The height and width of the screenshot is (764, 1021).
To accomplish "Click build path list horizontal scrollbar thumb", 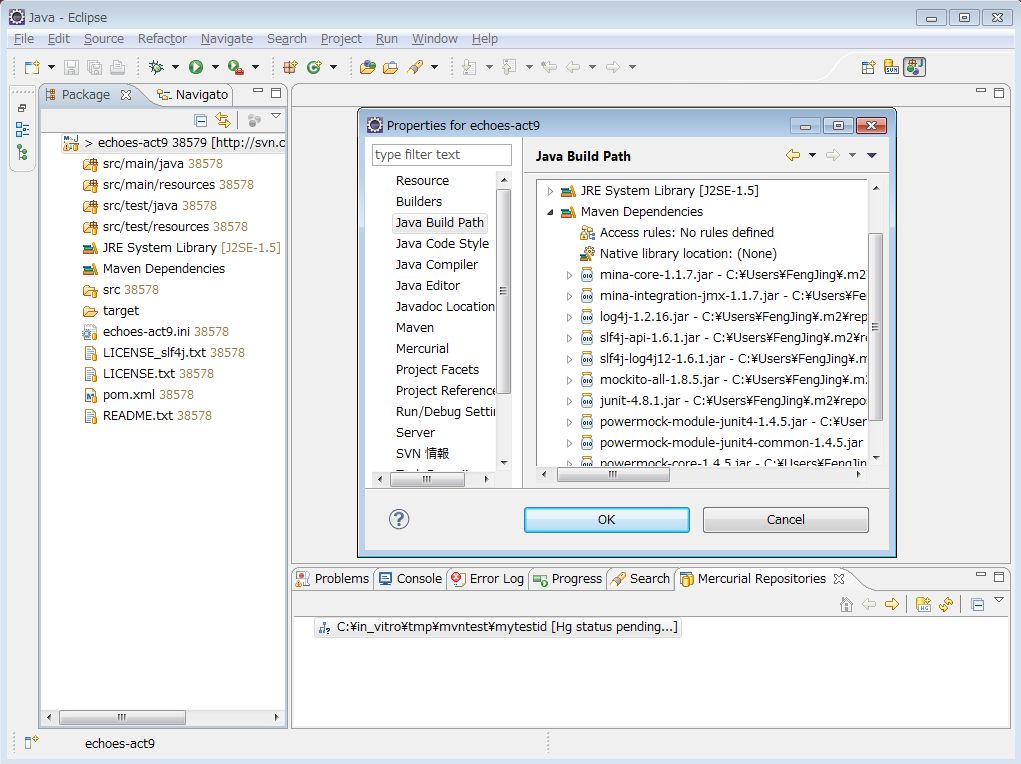I will coord(613,475).
